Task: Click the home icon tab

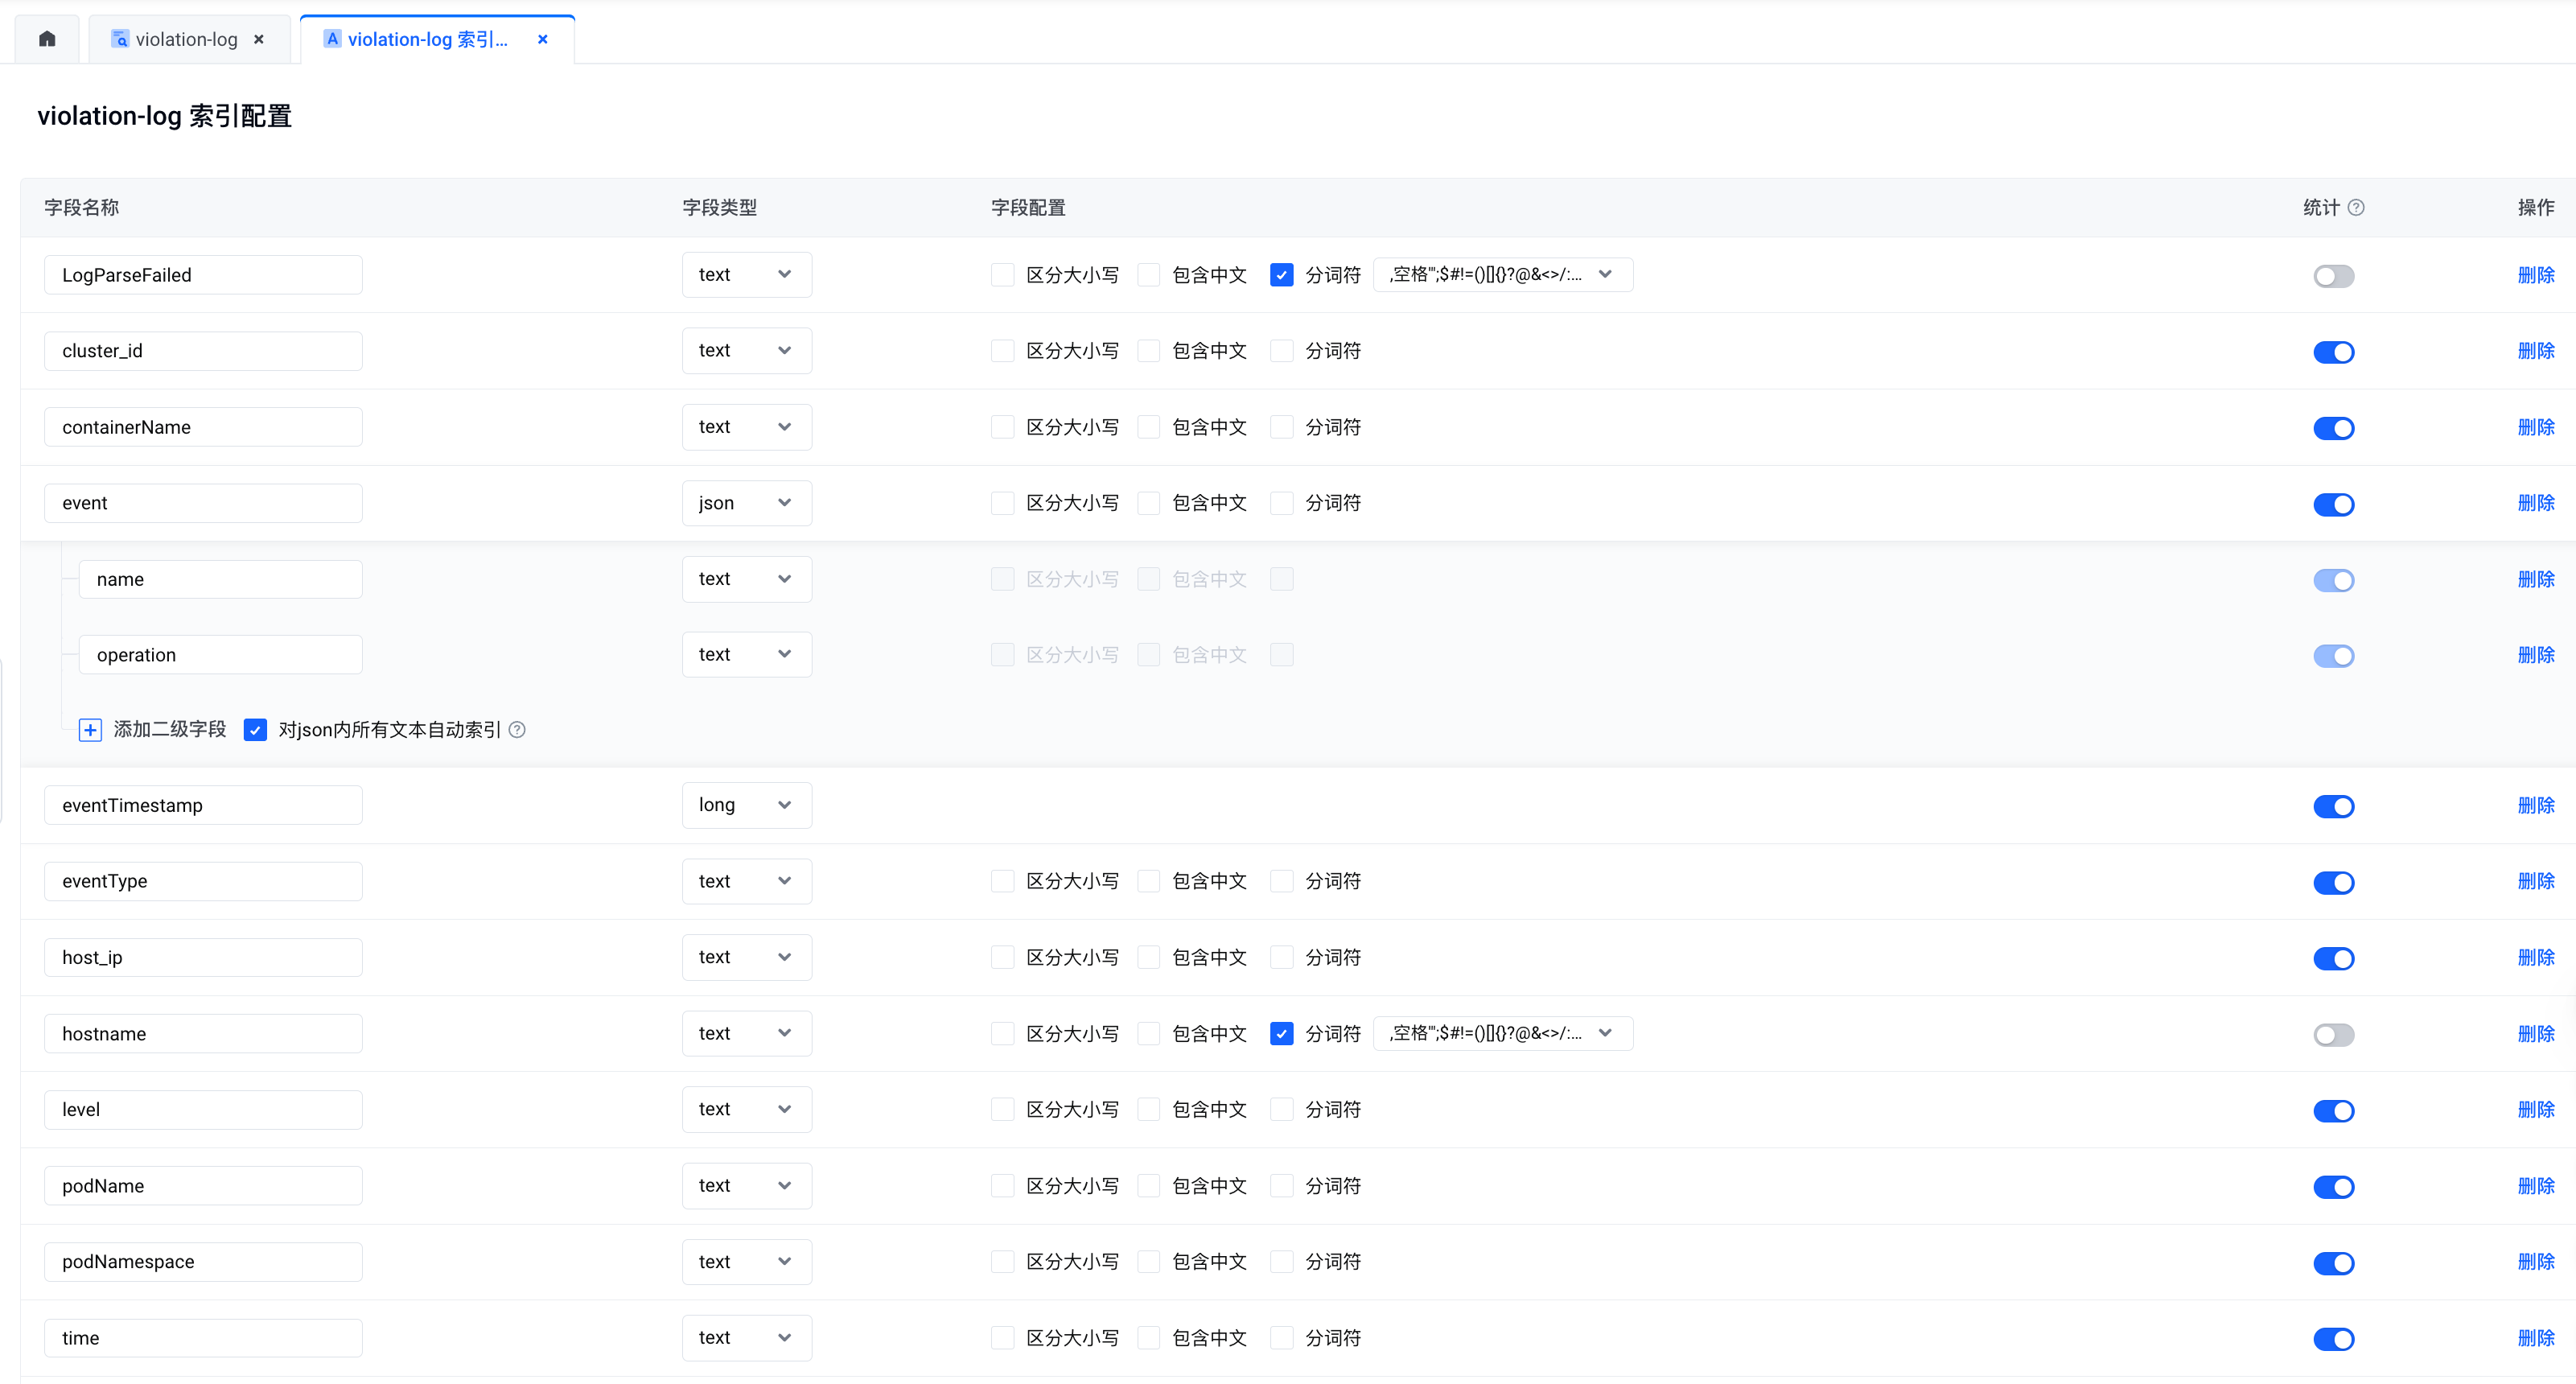Action: click(47, 39)
